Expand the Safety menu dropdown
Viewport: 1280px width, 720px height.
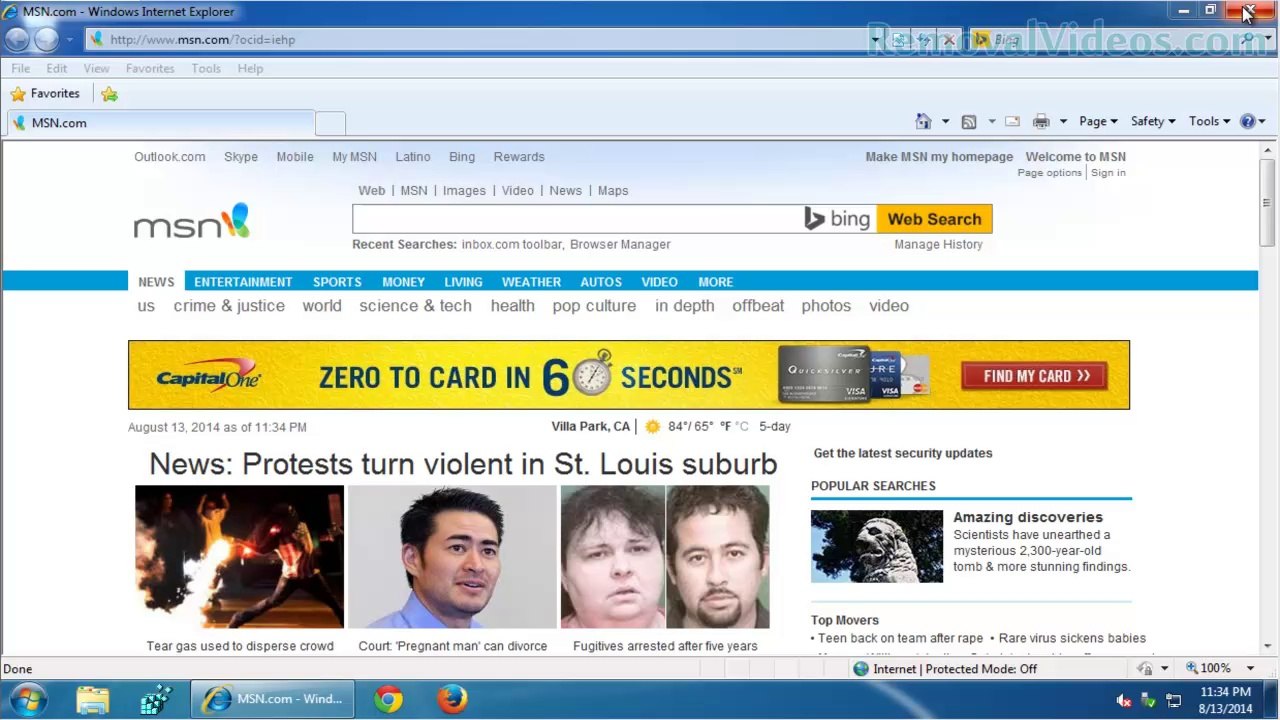tap(1153, 122)
